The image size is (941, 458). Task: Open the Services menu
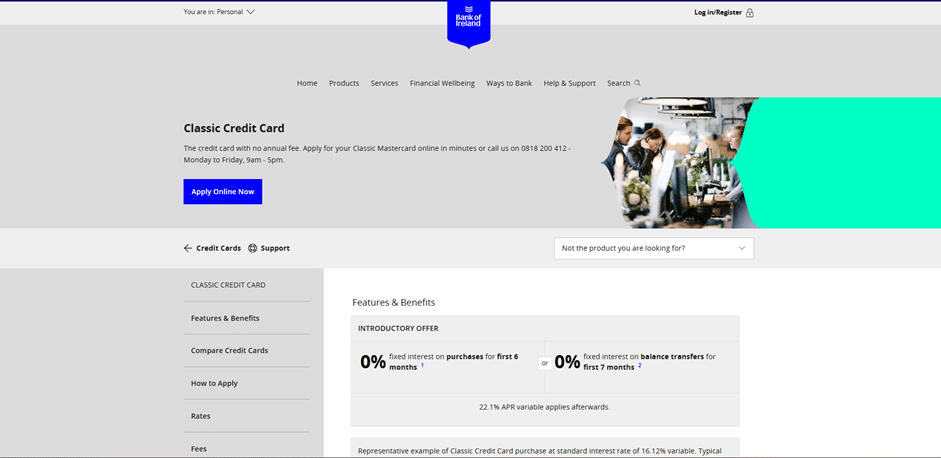[384, 83]
